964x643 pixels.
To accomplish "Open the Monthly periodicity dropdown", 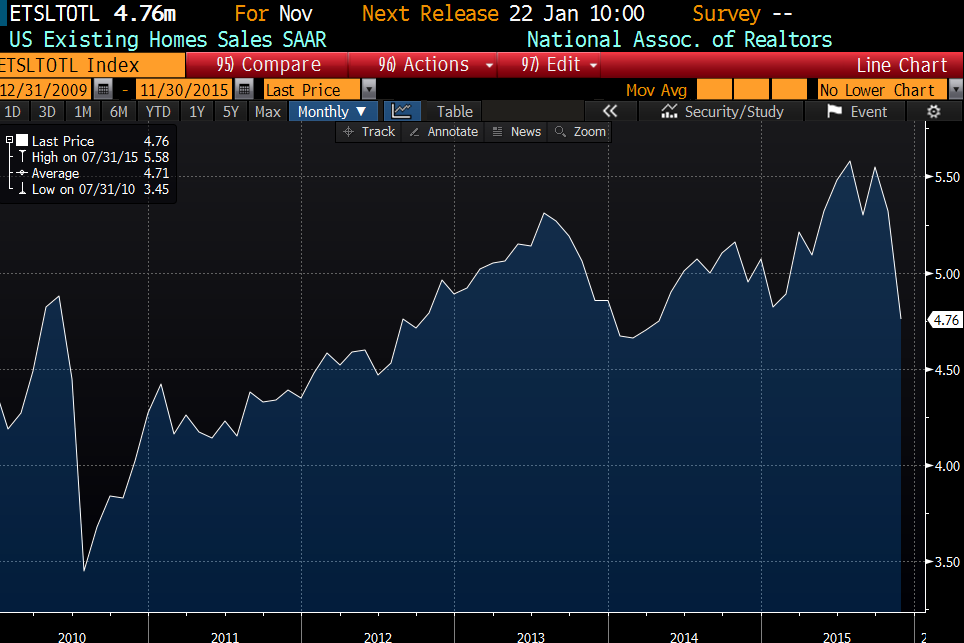I will (333, 111).
